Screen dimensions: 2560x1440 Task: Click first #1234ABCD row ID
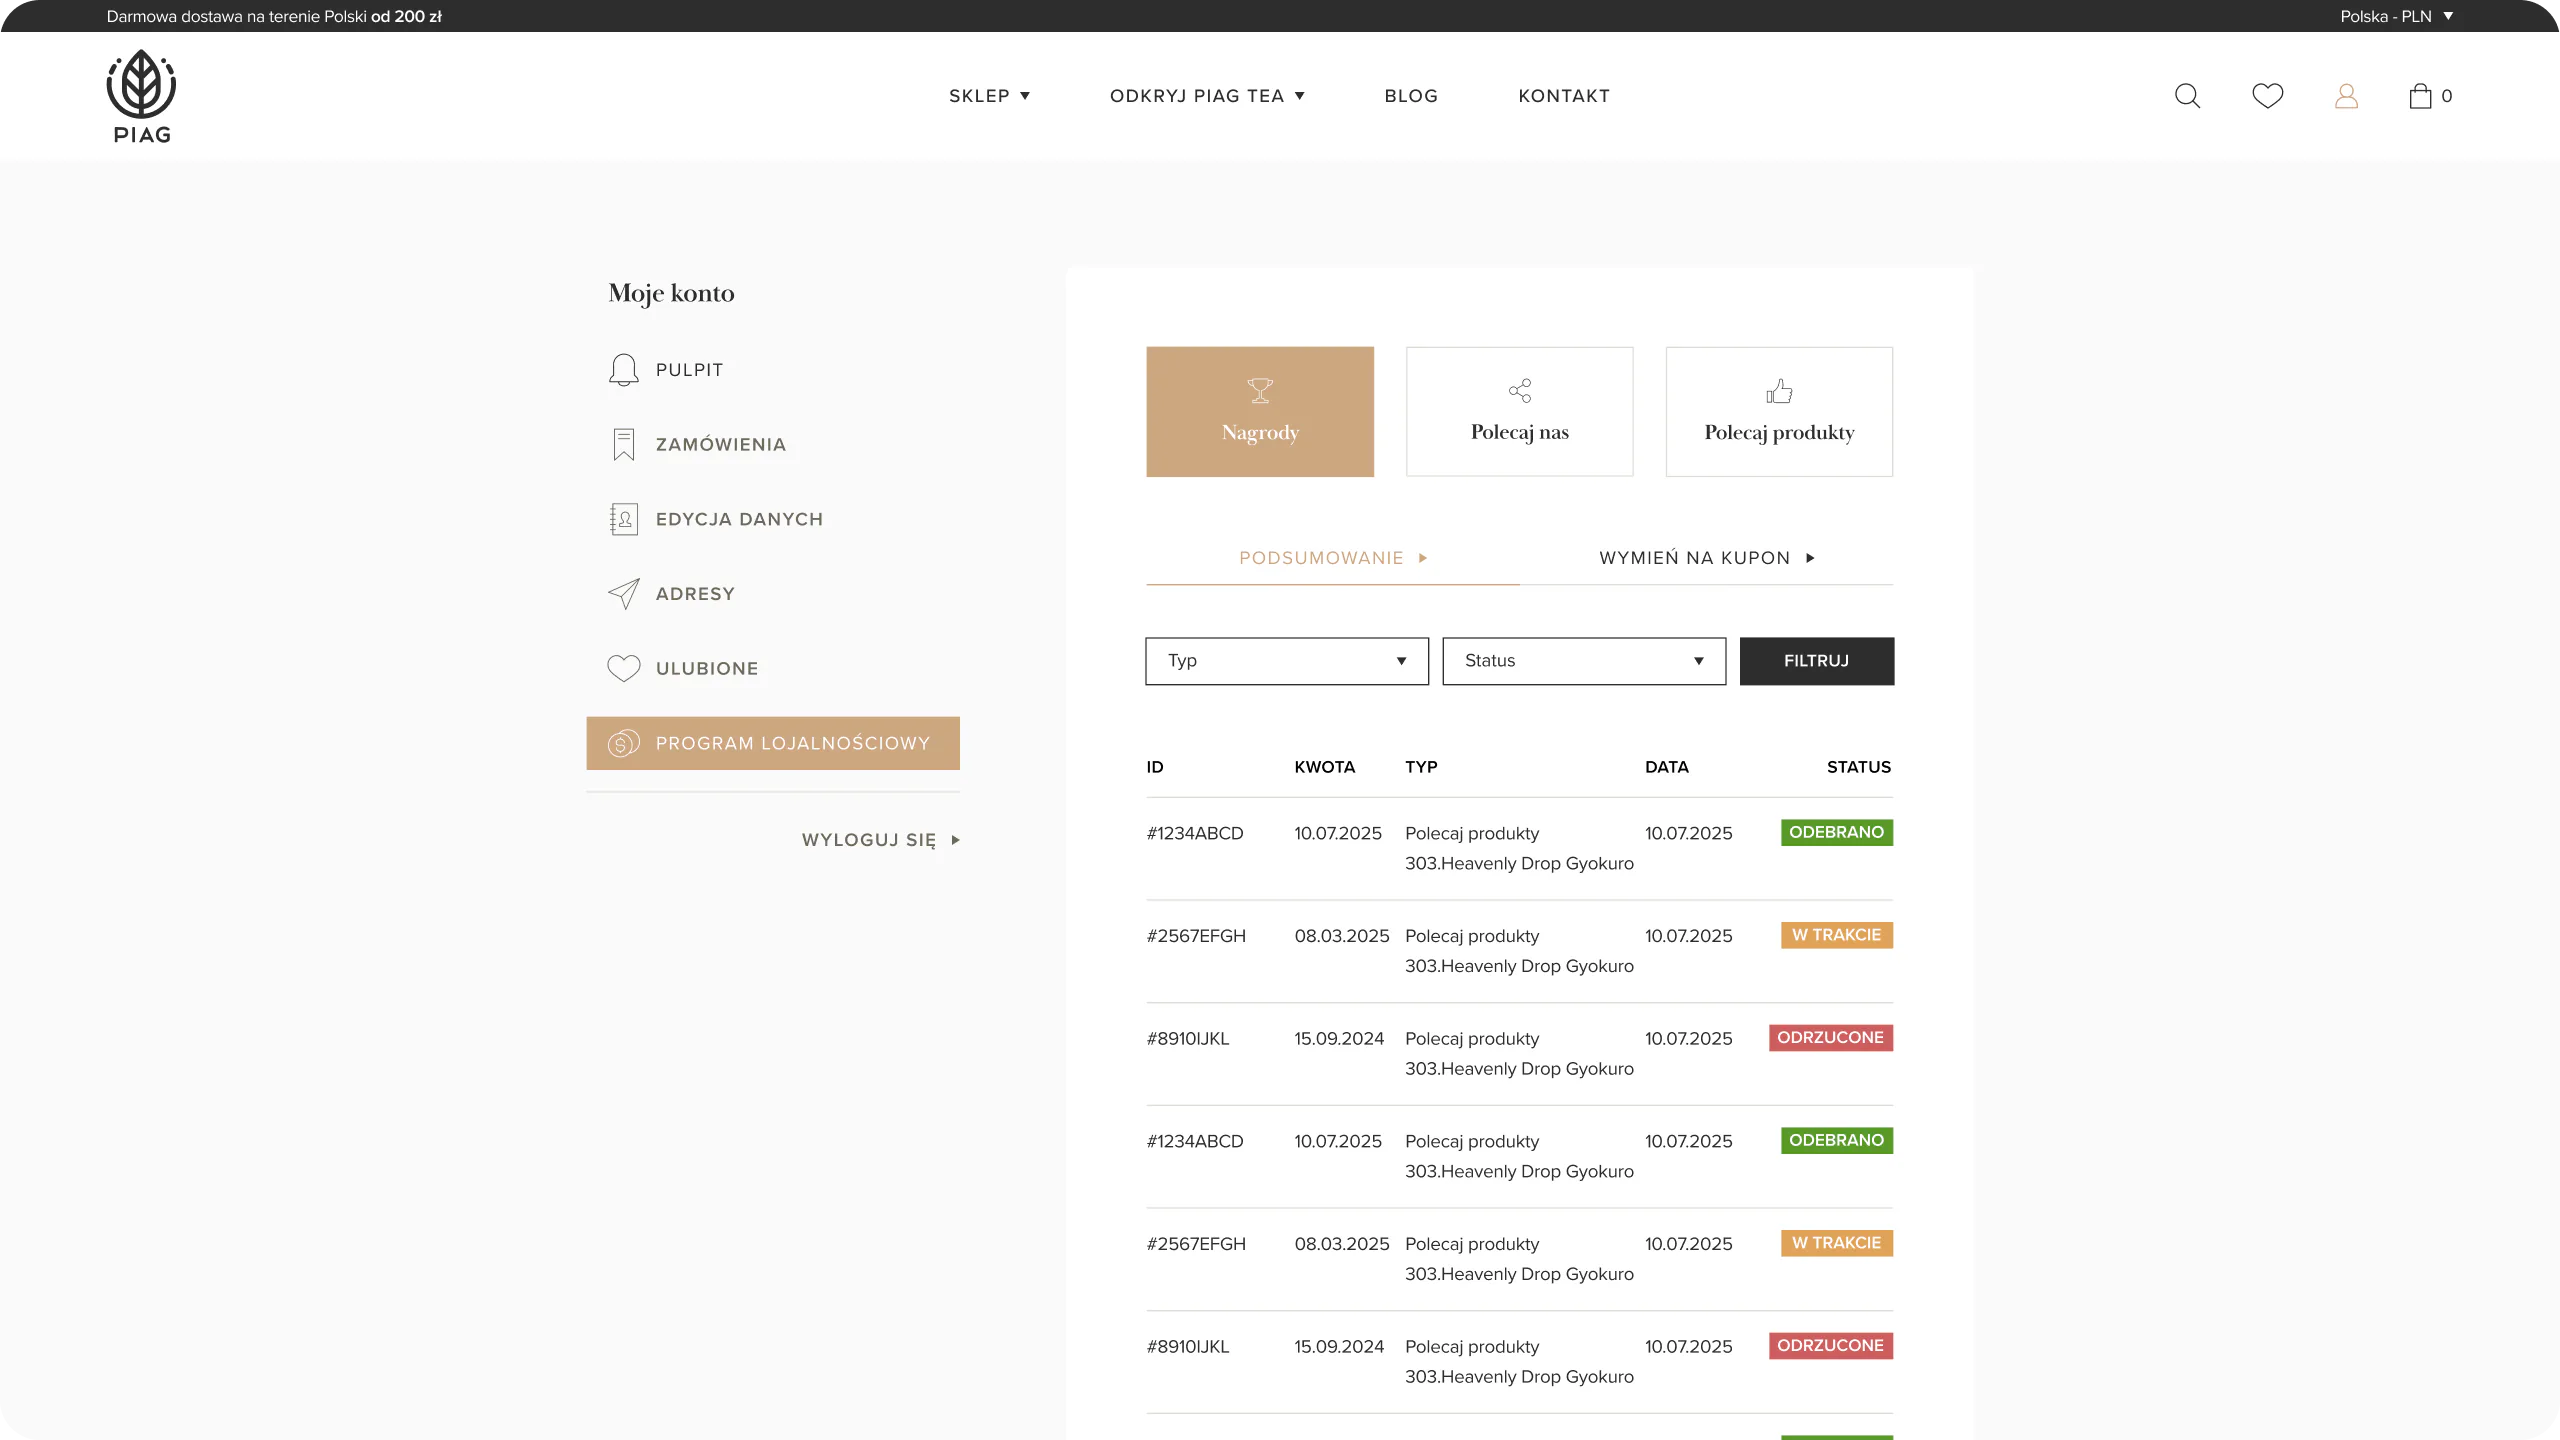click(x=1195, y=833)
